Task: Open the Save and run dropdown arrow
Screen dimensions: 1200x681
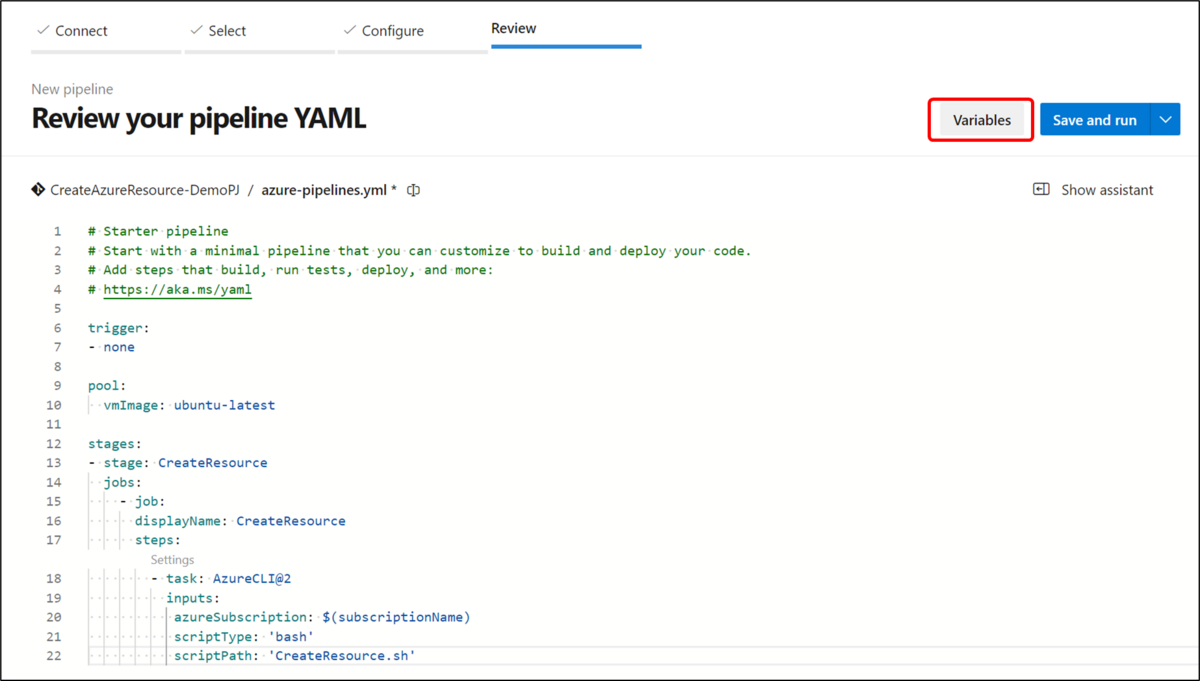Action: coord(1165,120)
